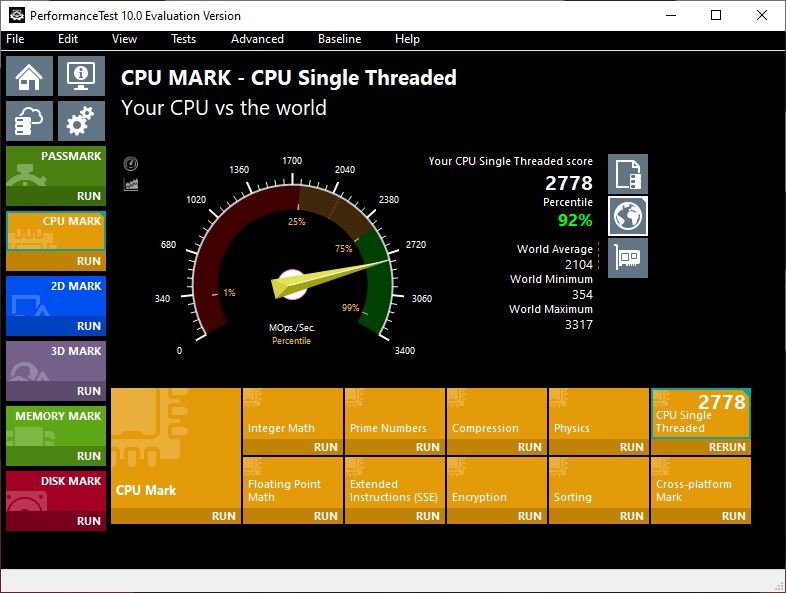The image size is (786, 593).
Task: Run the Compression test
Action: tap(497, 447)
